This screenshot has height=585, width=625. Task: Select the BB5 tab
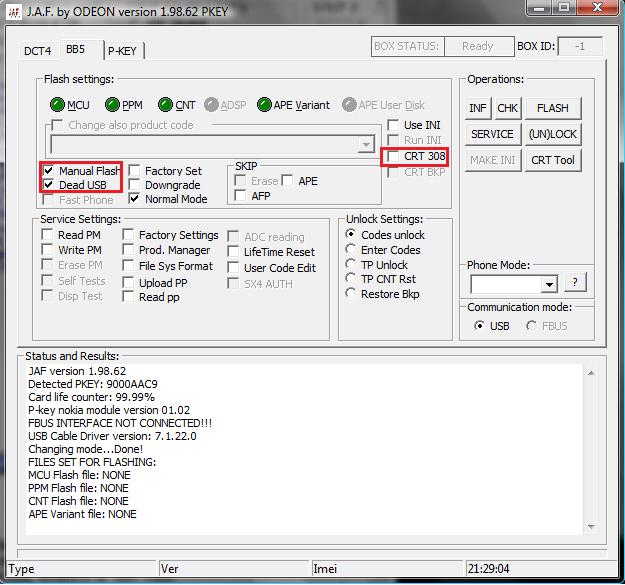click(x=76, y=49)
